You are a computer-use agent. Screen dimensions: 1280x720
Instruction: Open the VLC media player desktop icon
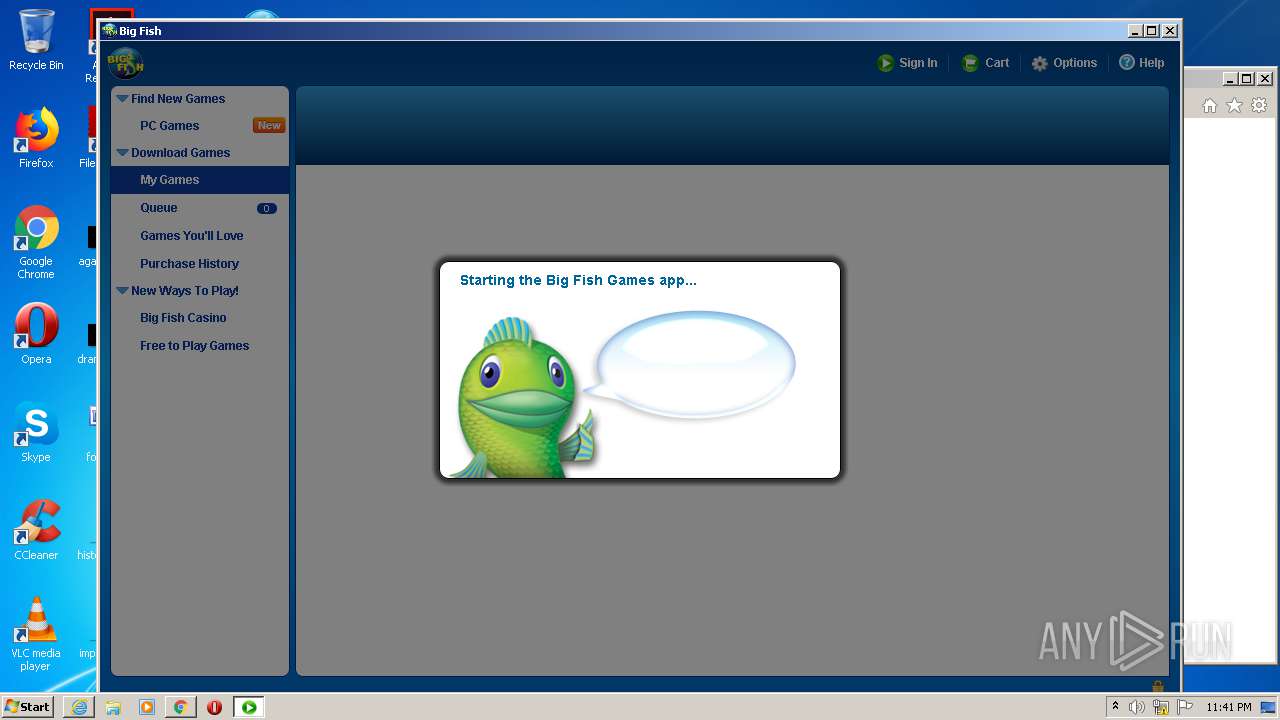click(36, 634)
